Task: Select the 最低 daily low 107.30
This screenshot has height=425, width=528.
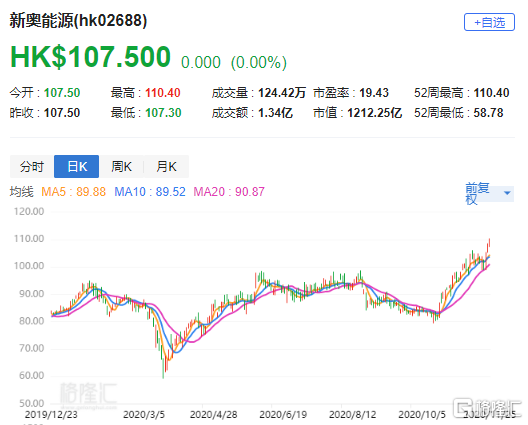Action: (163, 113)
